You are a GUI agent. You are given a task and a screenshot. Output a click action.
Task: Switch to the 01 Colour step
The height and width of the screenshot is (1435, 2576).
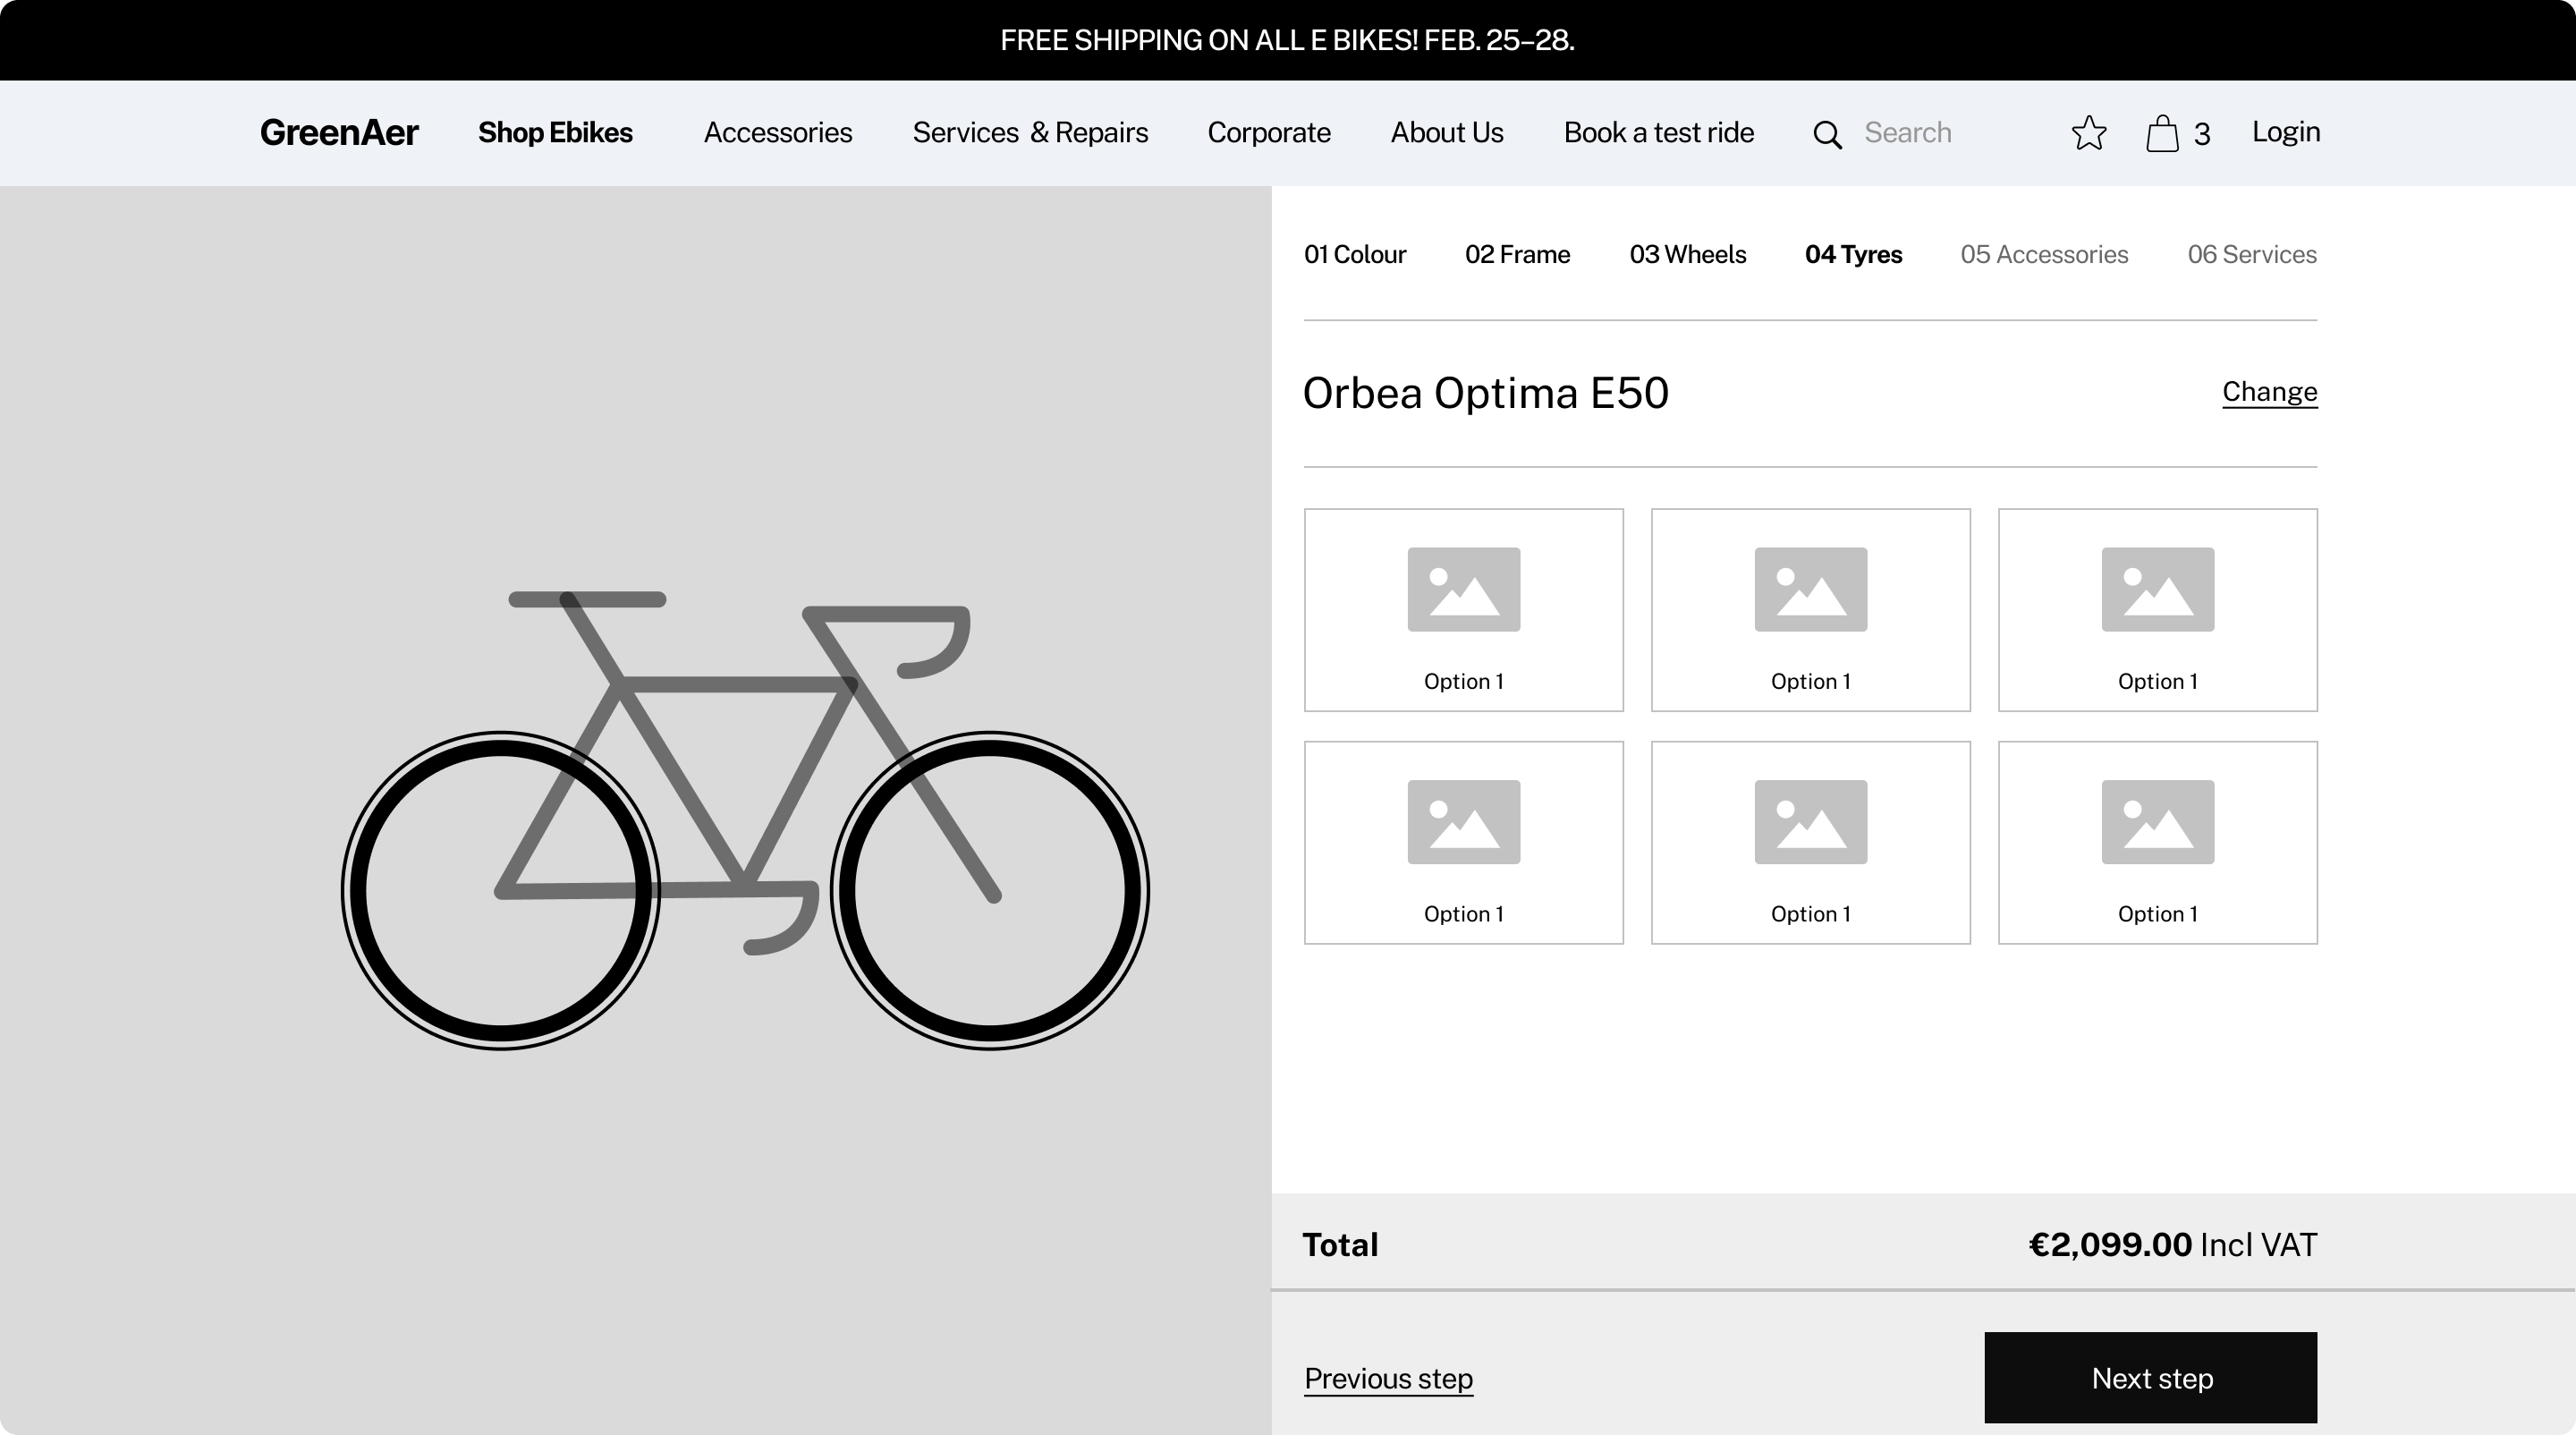point(1354,254)
